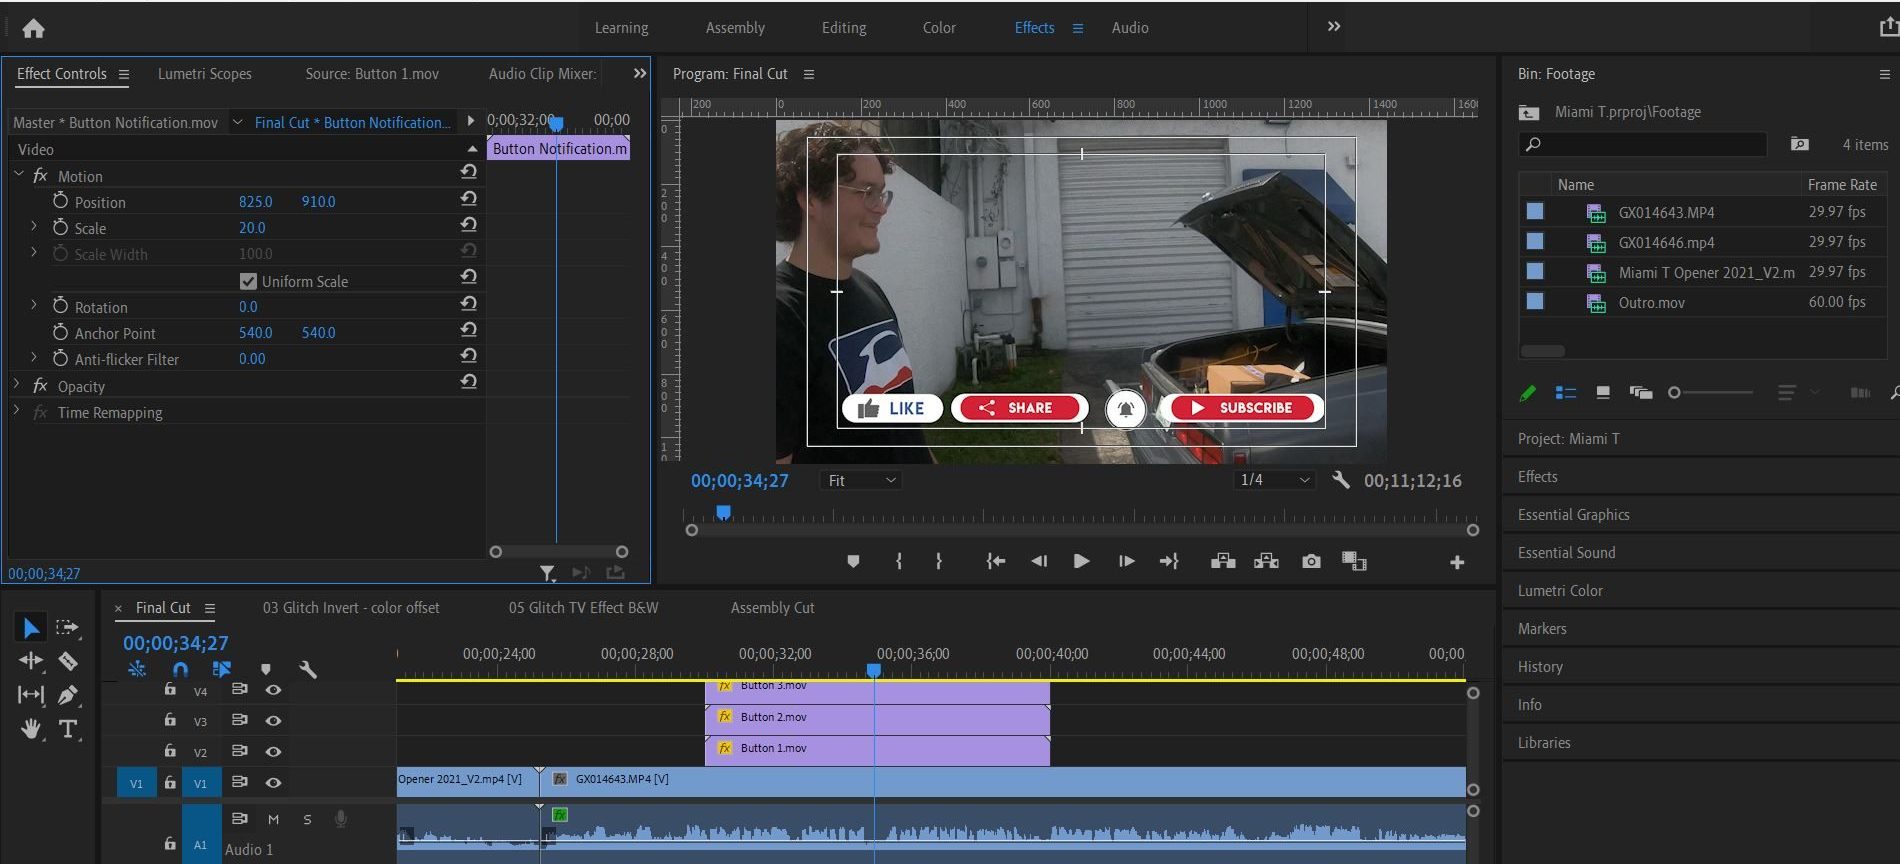Viewport: 1900px width, 864px height.
Task: Select the Track Select Forward tool
Action: pos(67,628)
